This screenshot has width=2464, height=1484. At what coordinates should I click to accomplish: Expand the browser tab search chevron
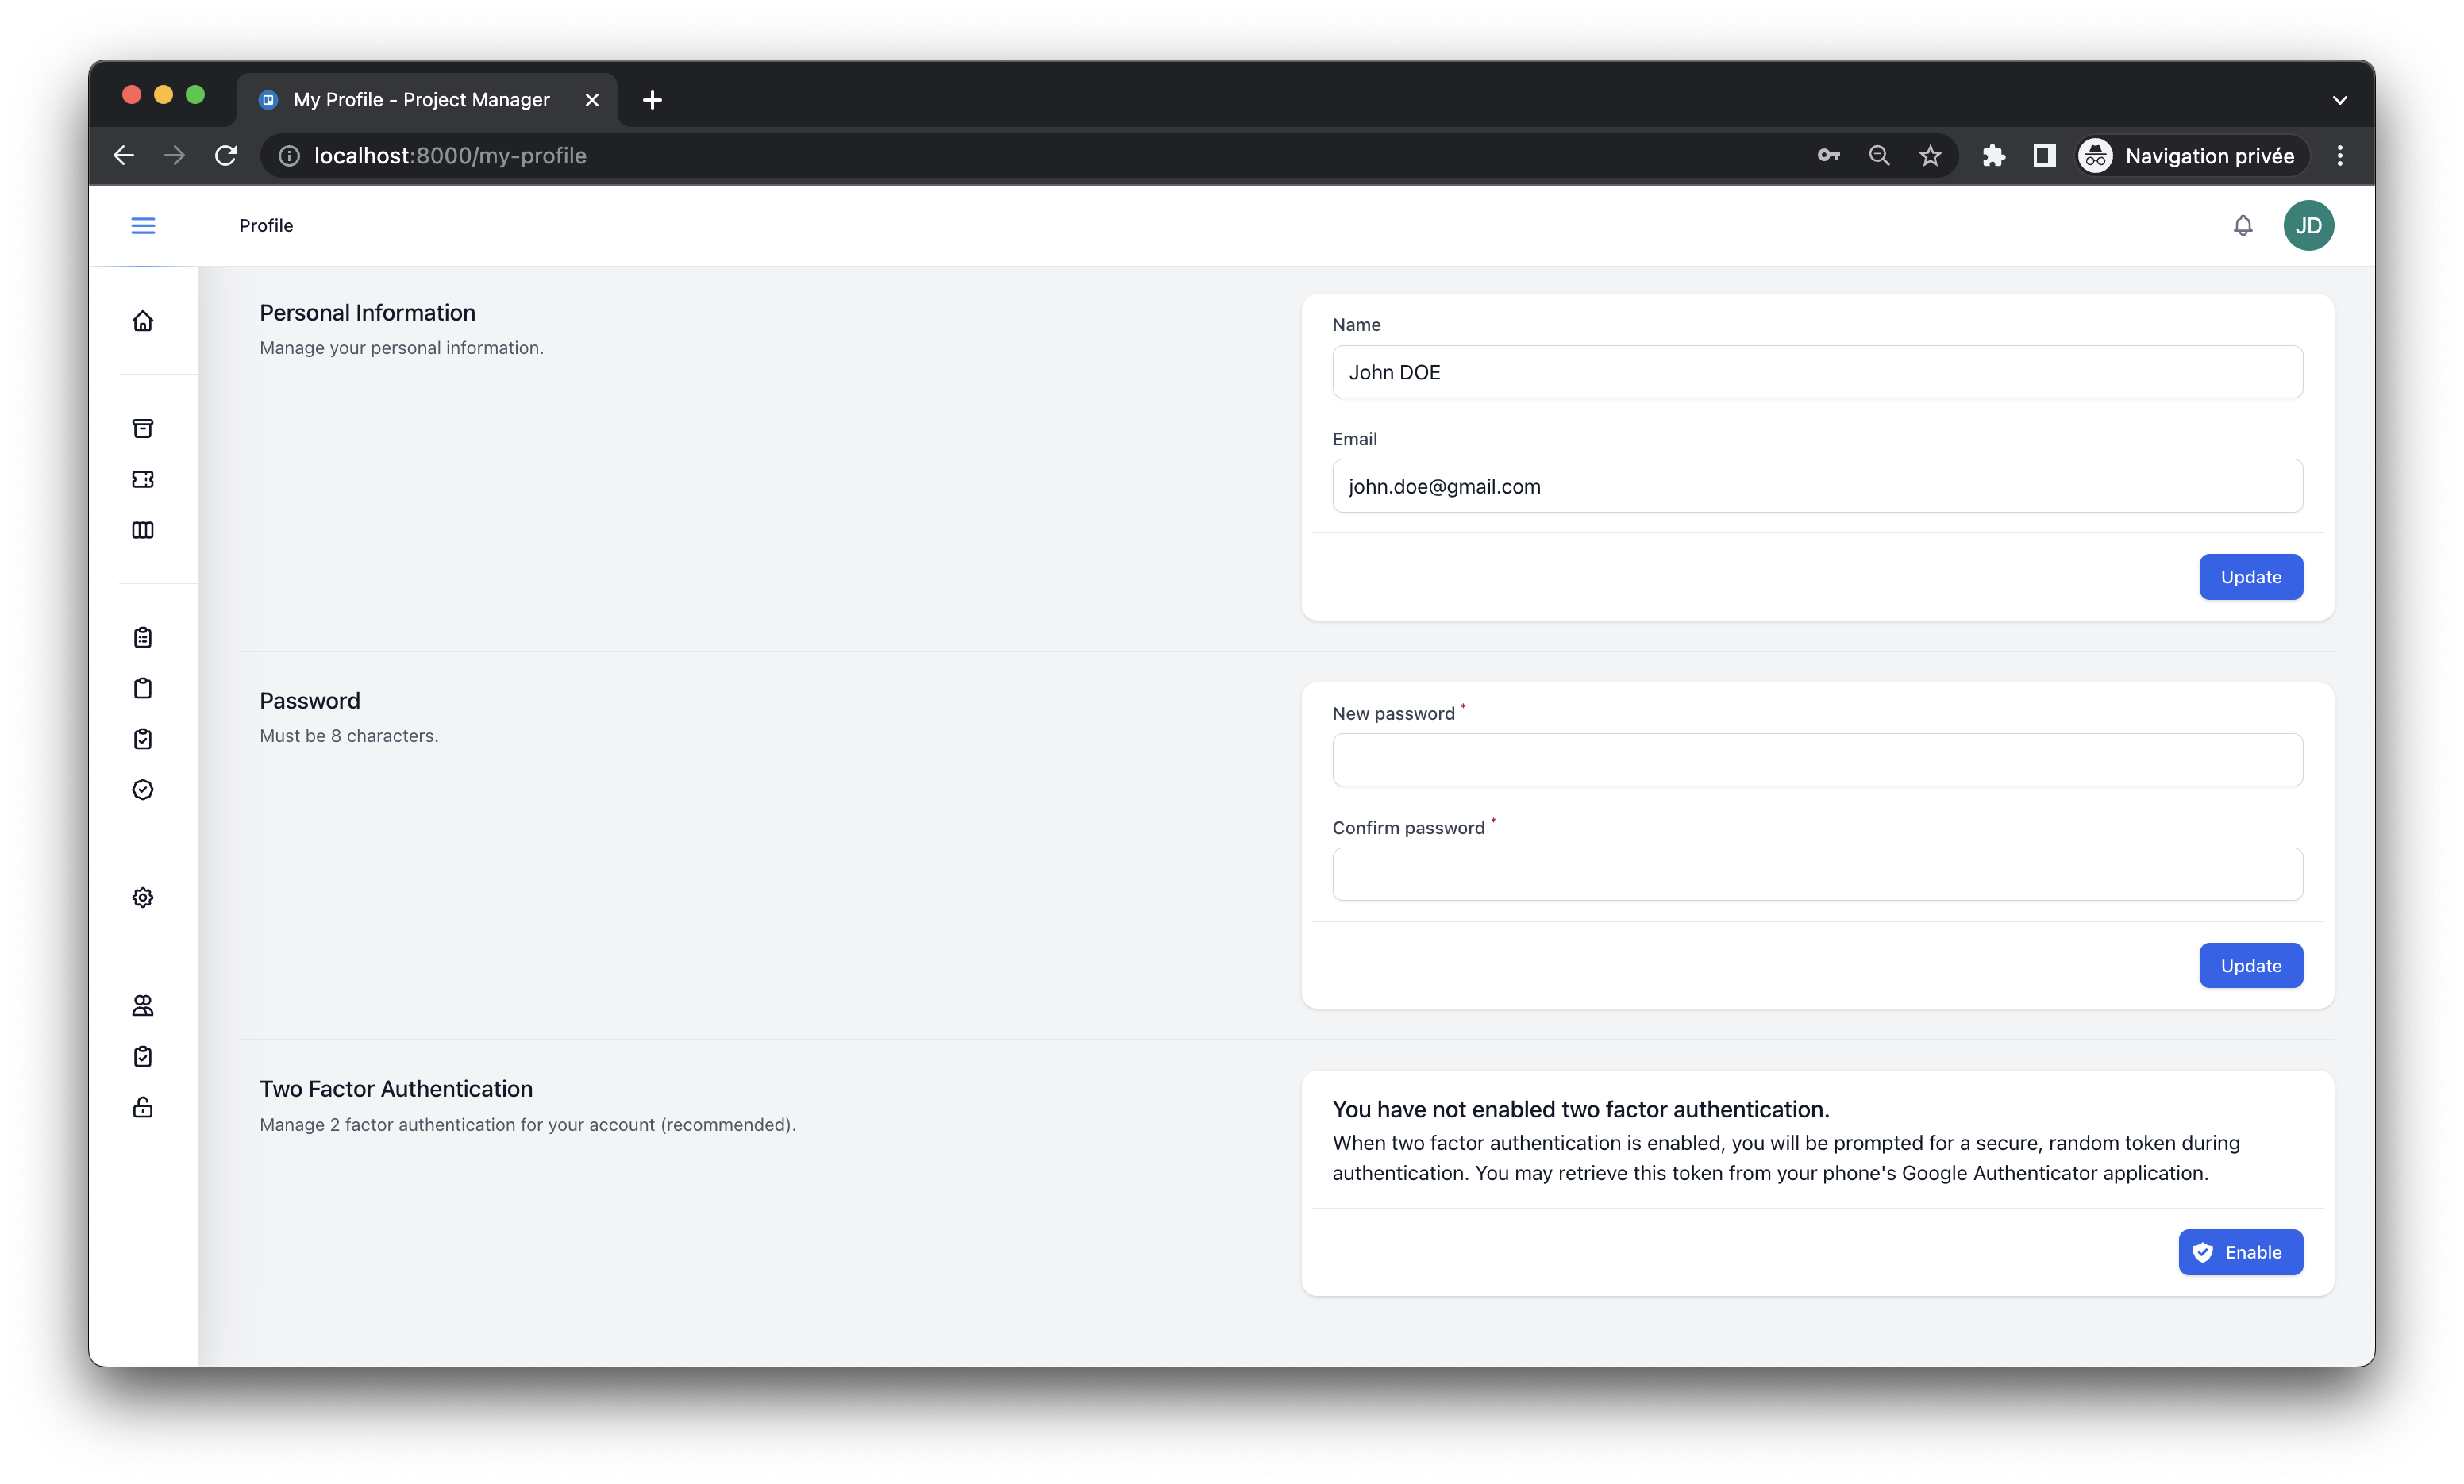click(x=2339, y=100)
